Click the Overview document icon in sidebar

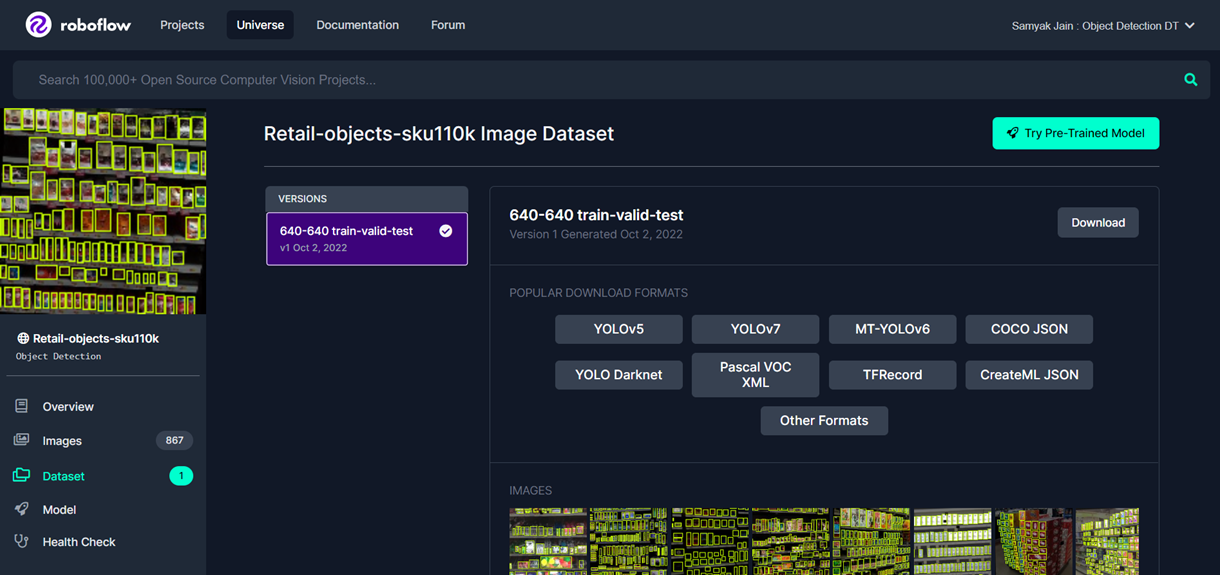pos(21,406)
